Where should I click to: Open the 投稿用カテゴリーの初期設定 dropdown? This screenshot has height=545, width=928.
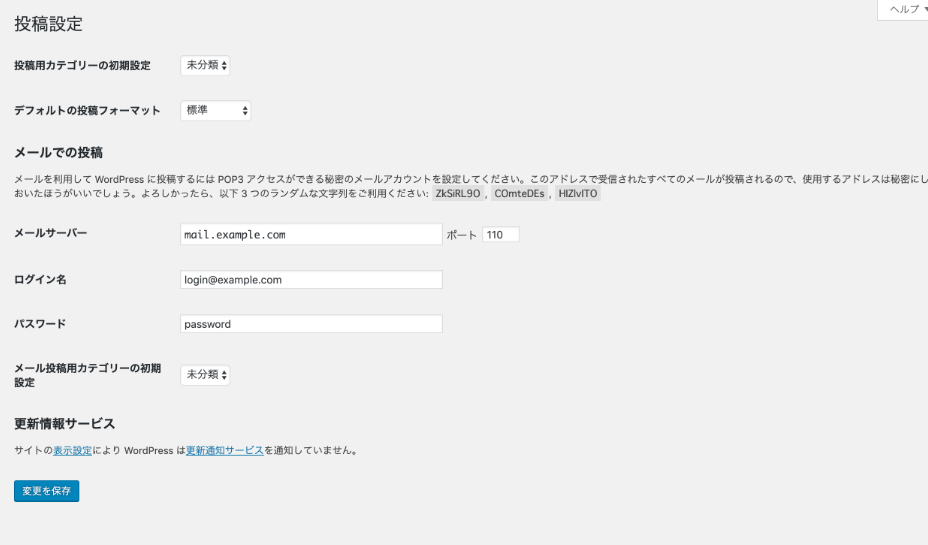coord(206,66)
